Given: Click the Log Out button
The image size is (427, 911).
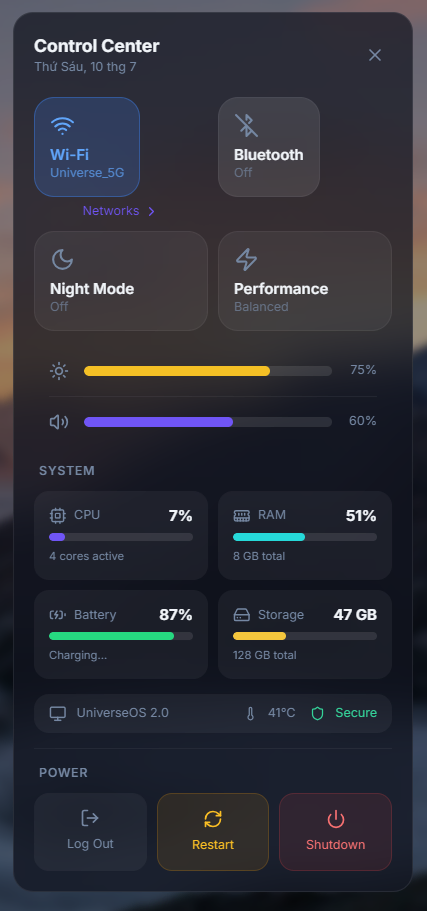Looking at the screenshot, I should tap(91, 832).
